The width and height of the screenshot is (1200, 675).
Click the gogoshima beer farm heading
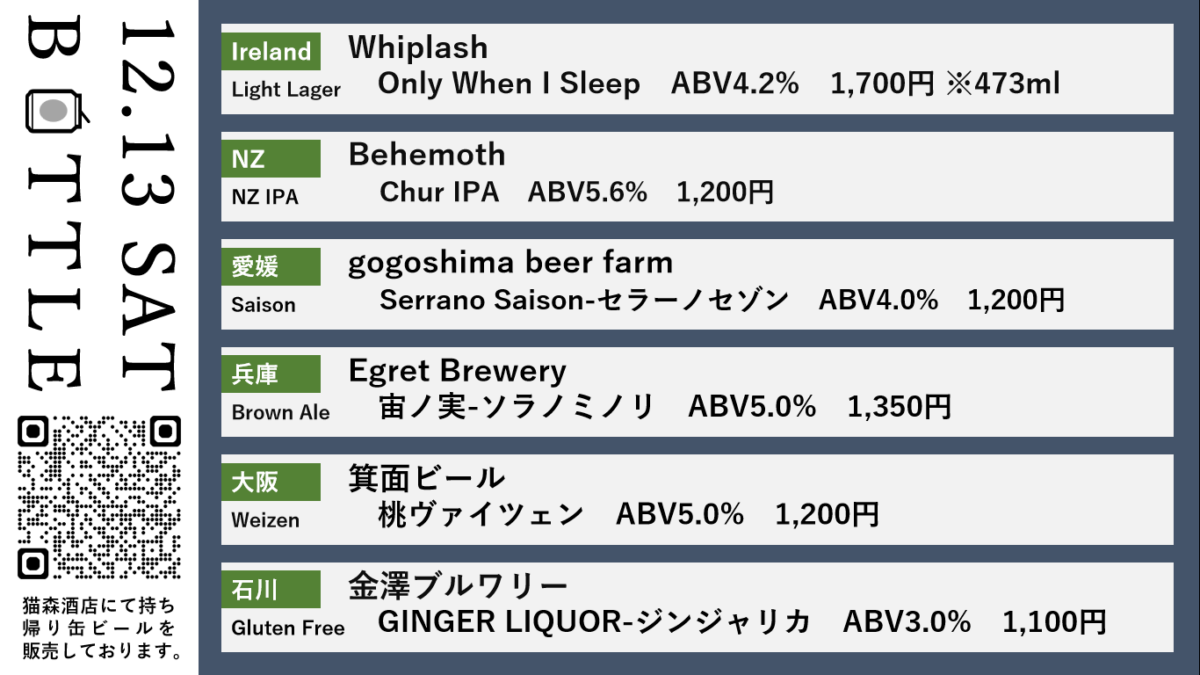(x=510, y=263)
